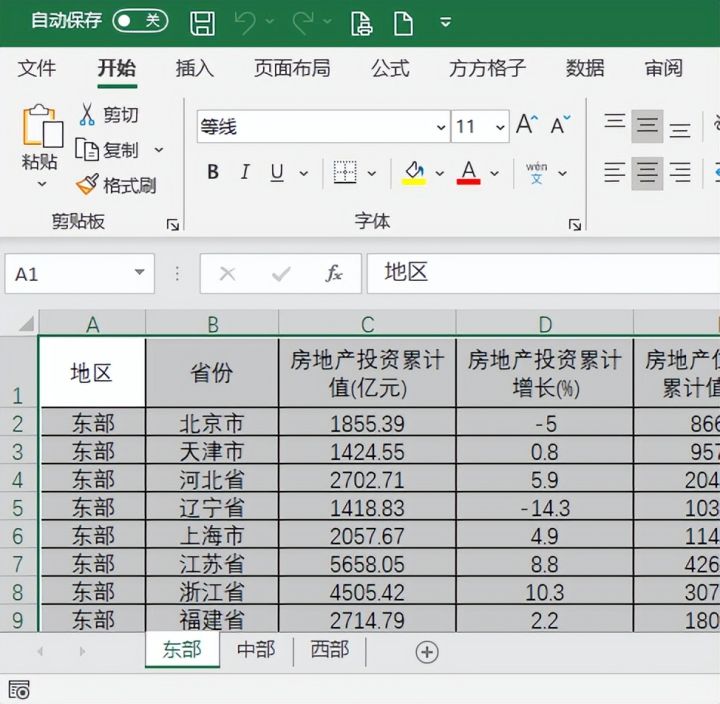Click the Print Preview icon
This screenshot has height=704, width=720.
pos(362,23)
